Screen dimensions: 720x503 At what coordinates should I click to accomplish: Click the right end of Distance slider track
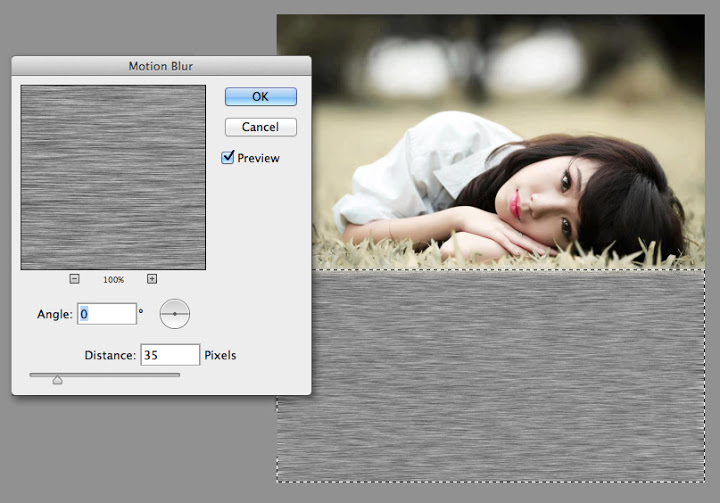[178, 375]
